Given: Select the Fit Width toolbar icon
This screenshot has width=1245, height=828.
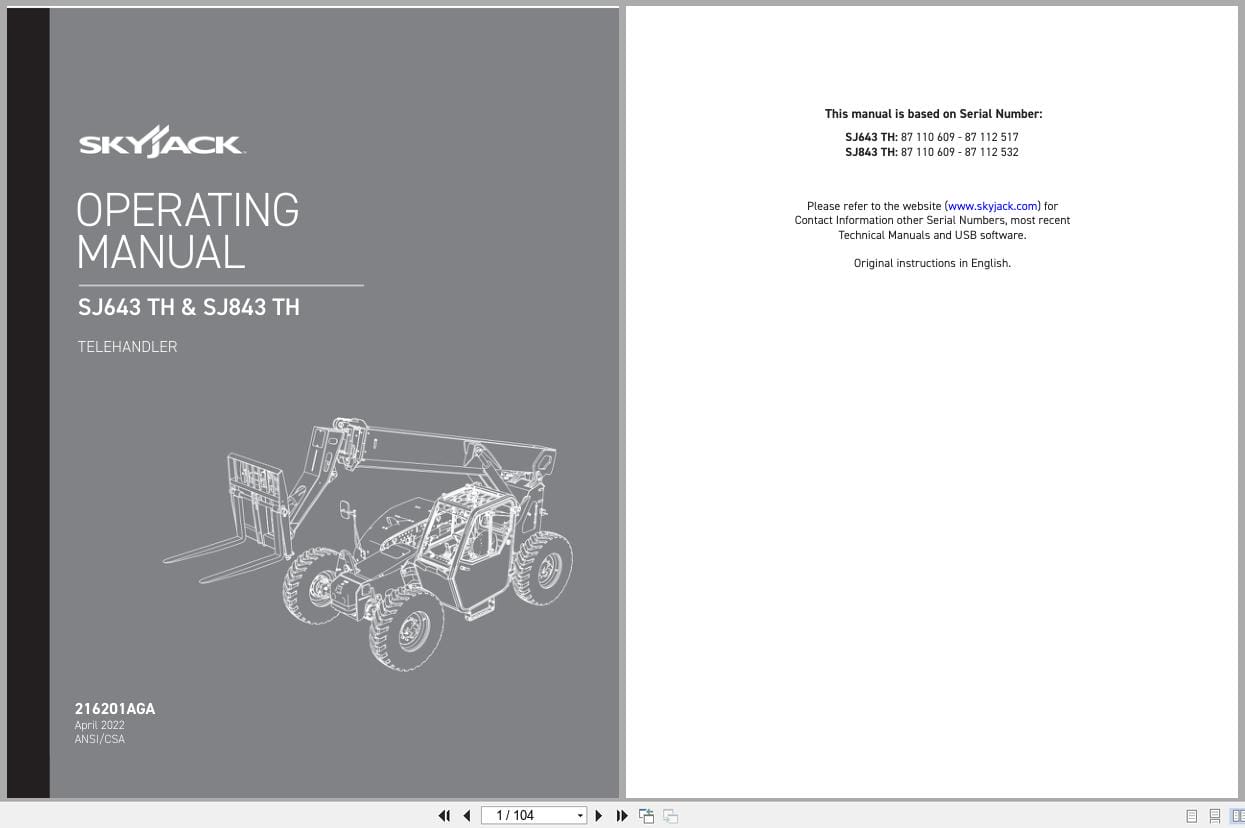Looking at the screenshot, I should point(670,815).
